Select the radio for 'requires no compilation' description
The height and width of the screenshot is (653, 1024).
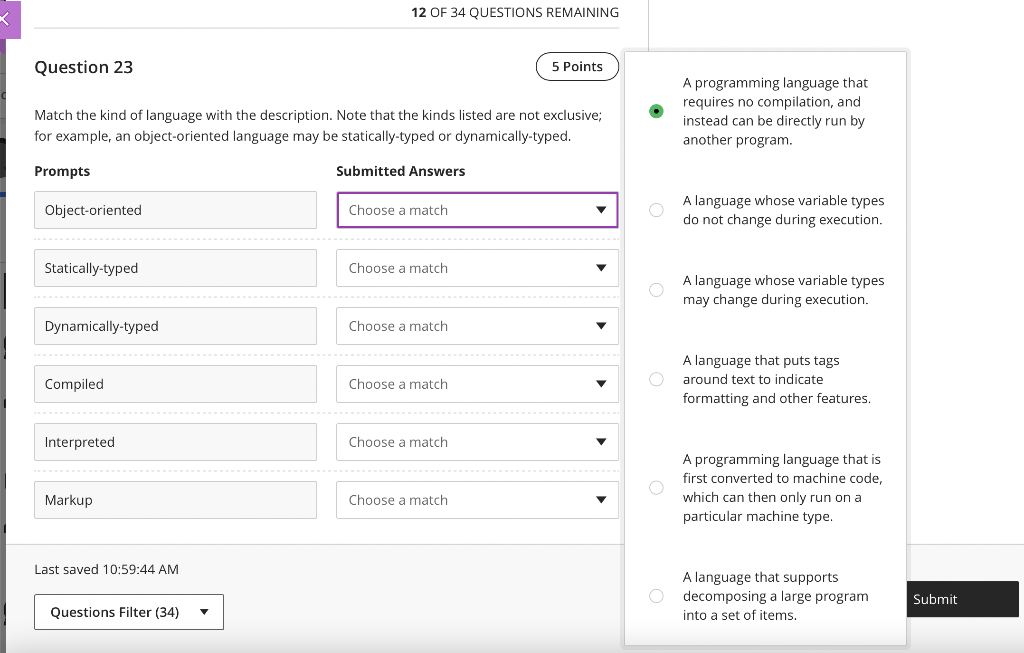(656, 111)
